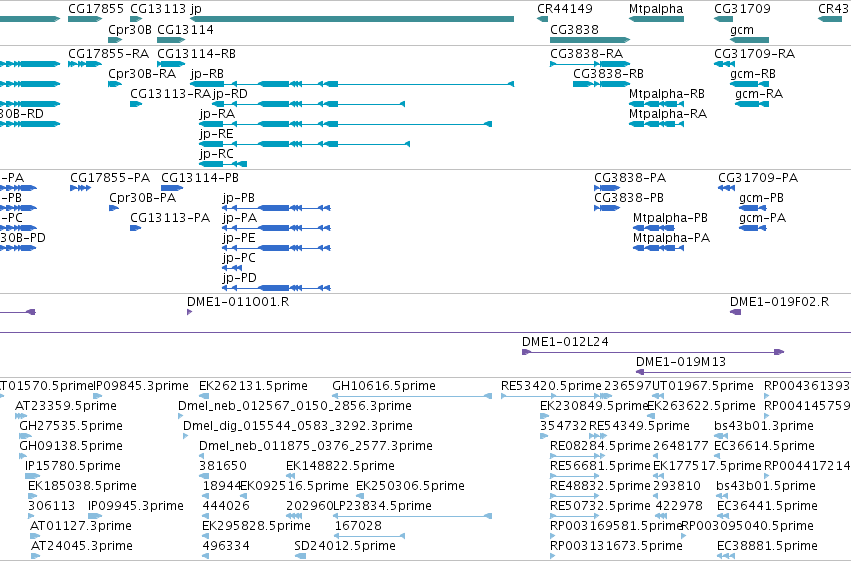Select EST EK262131.5prime

point(204,396)
